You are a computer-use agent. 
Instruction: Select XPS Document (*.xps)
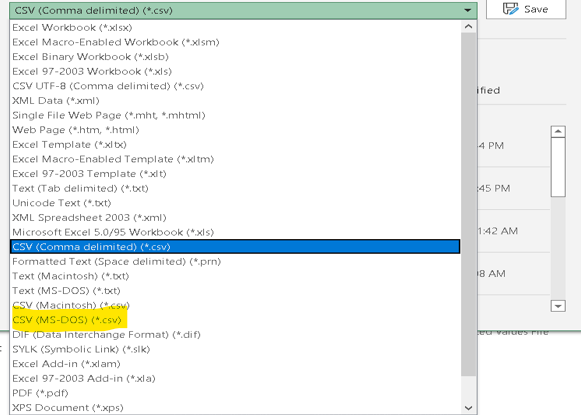235,408
